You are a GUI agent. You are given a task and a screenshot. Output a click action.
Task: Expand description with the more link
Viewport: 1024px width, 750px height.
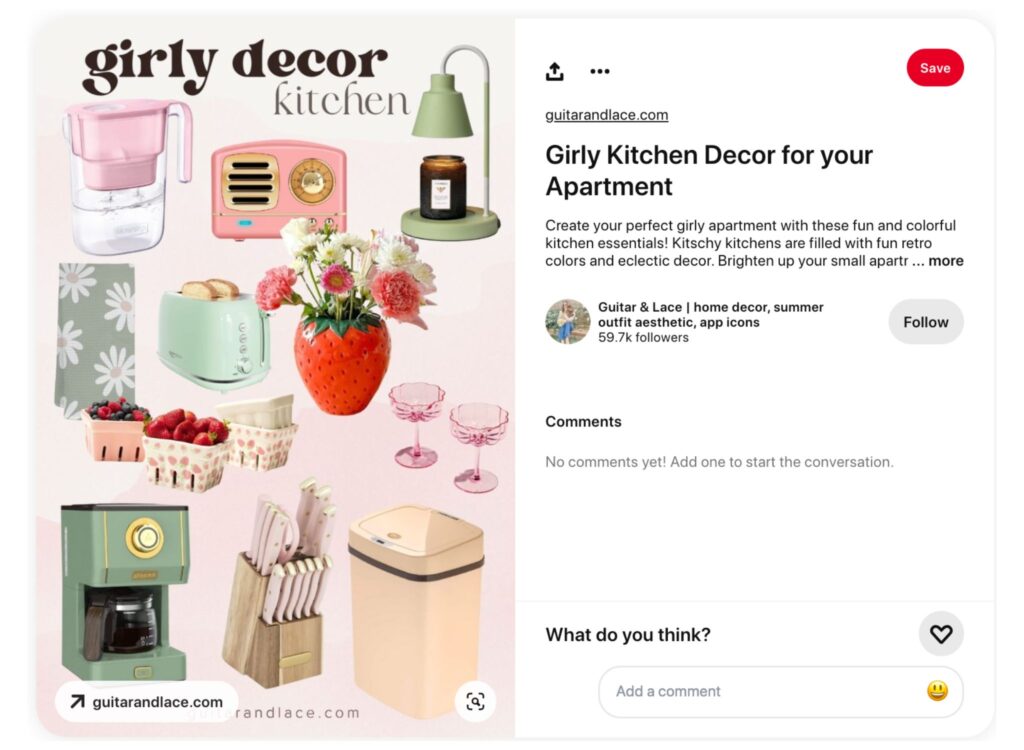tap(946, 261)
